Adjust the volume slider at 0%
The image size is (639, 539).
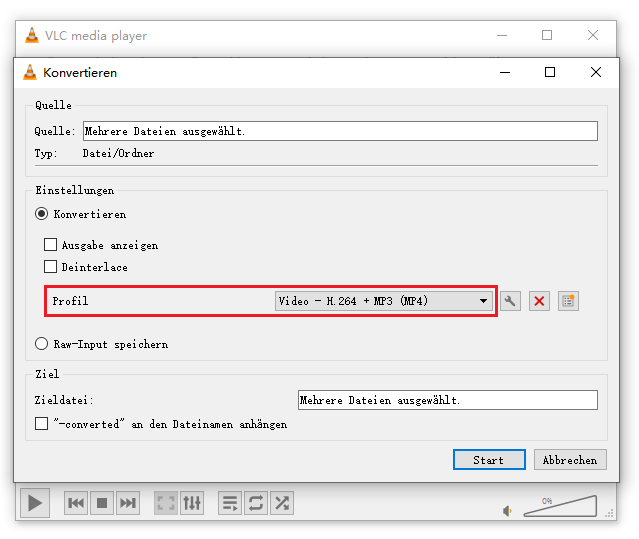pos(560,506)
